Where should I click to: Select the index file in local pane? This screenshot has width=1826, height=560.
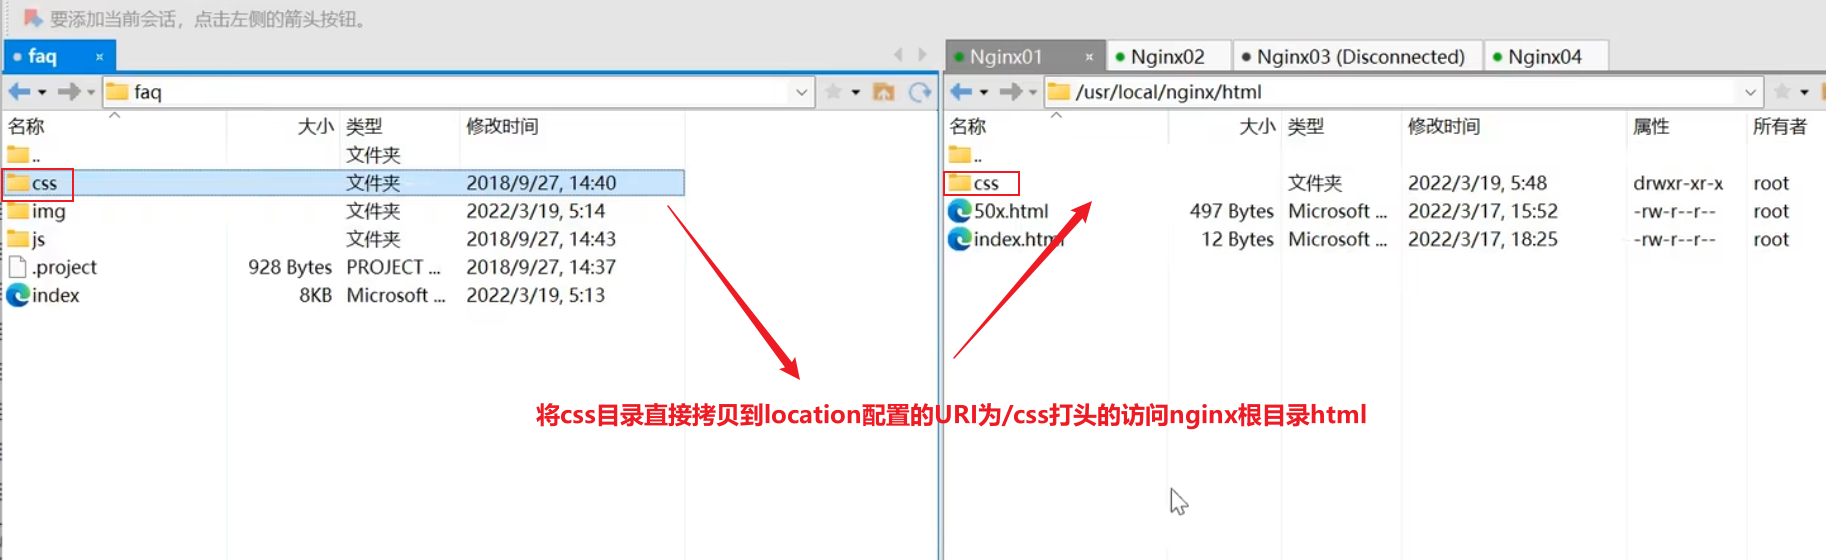tap(55, 295)
